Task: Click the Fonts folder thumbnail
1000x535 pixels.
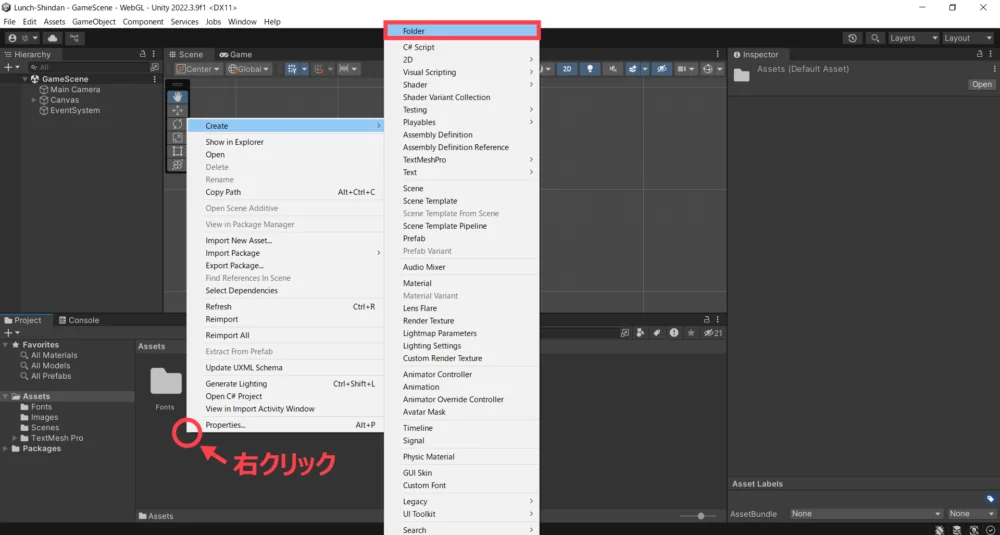Action: (x=166, y=381)
